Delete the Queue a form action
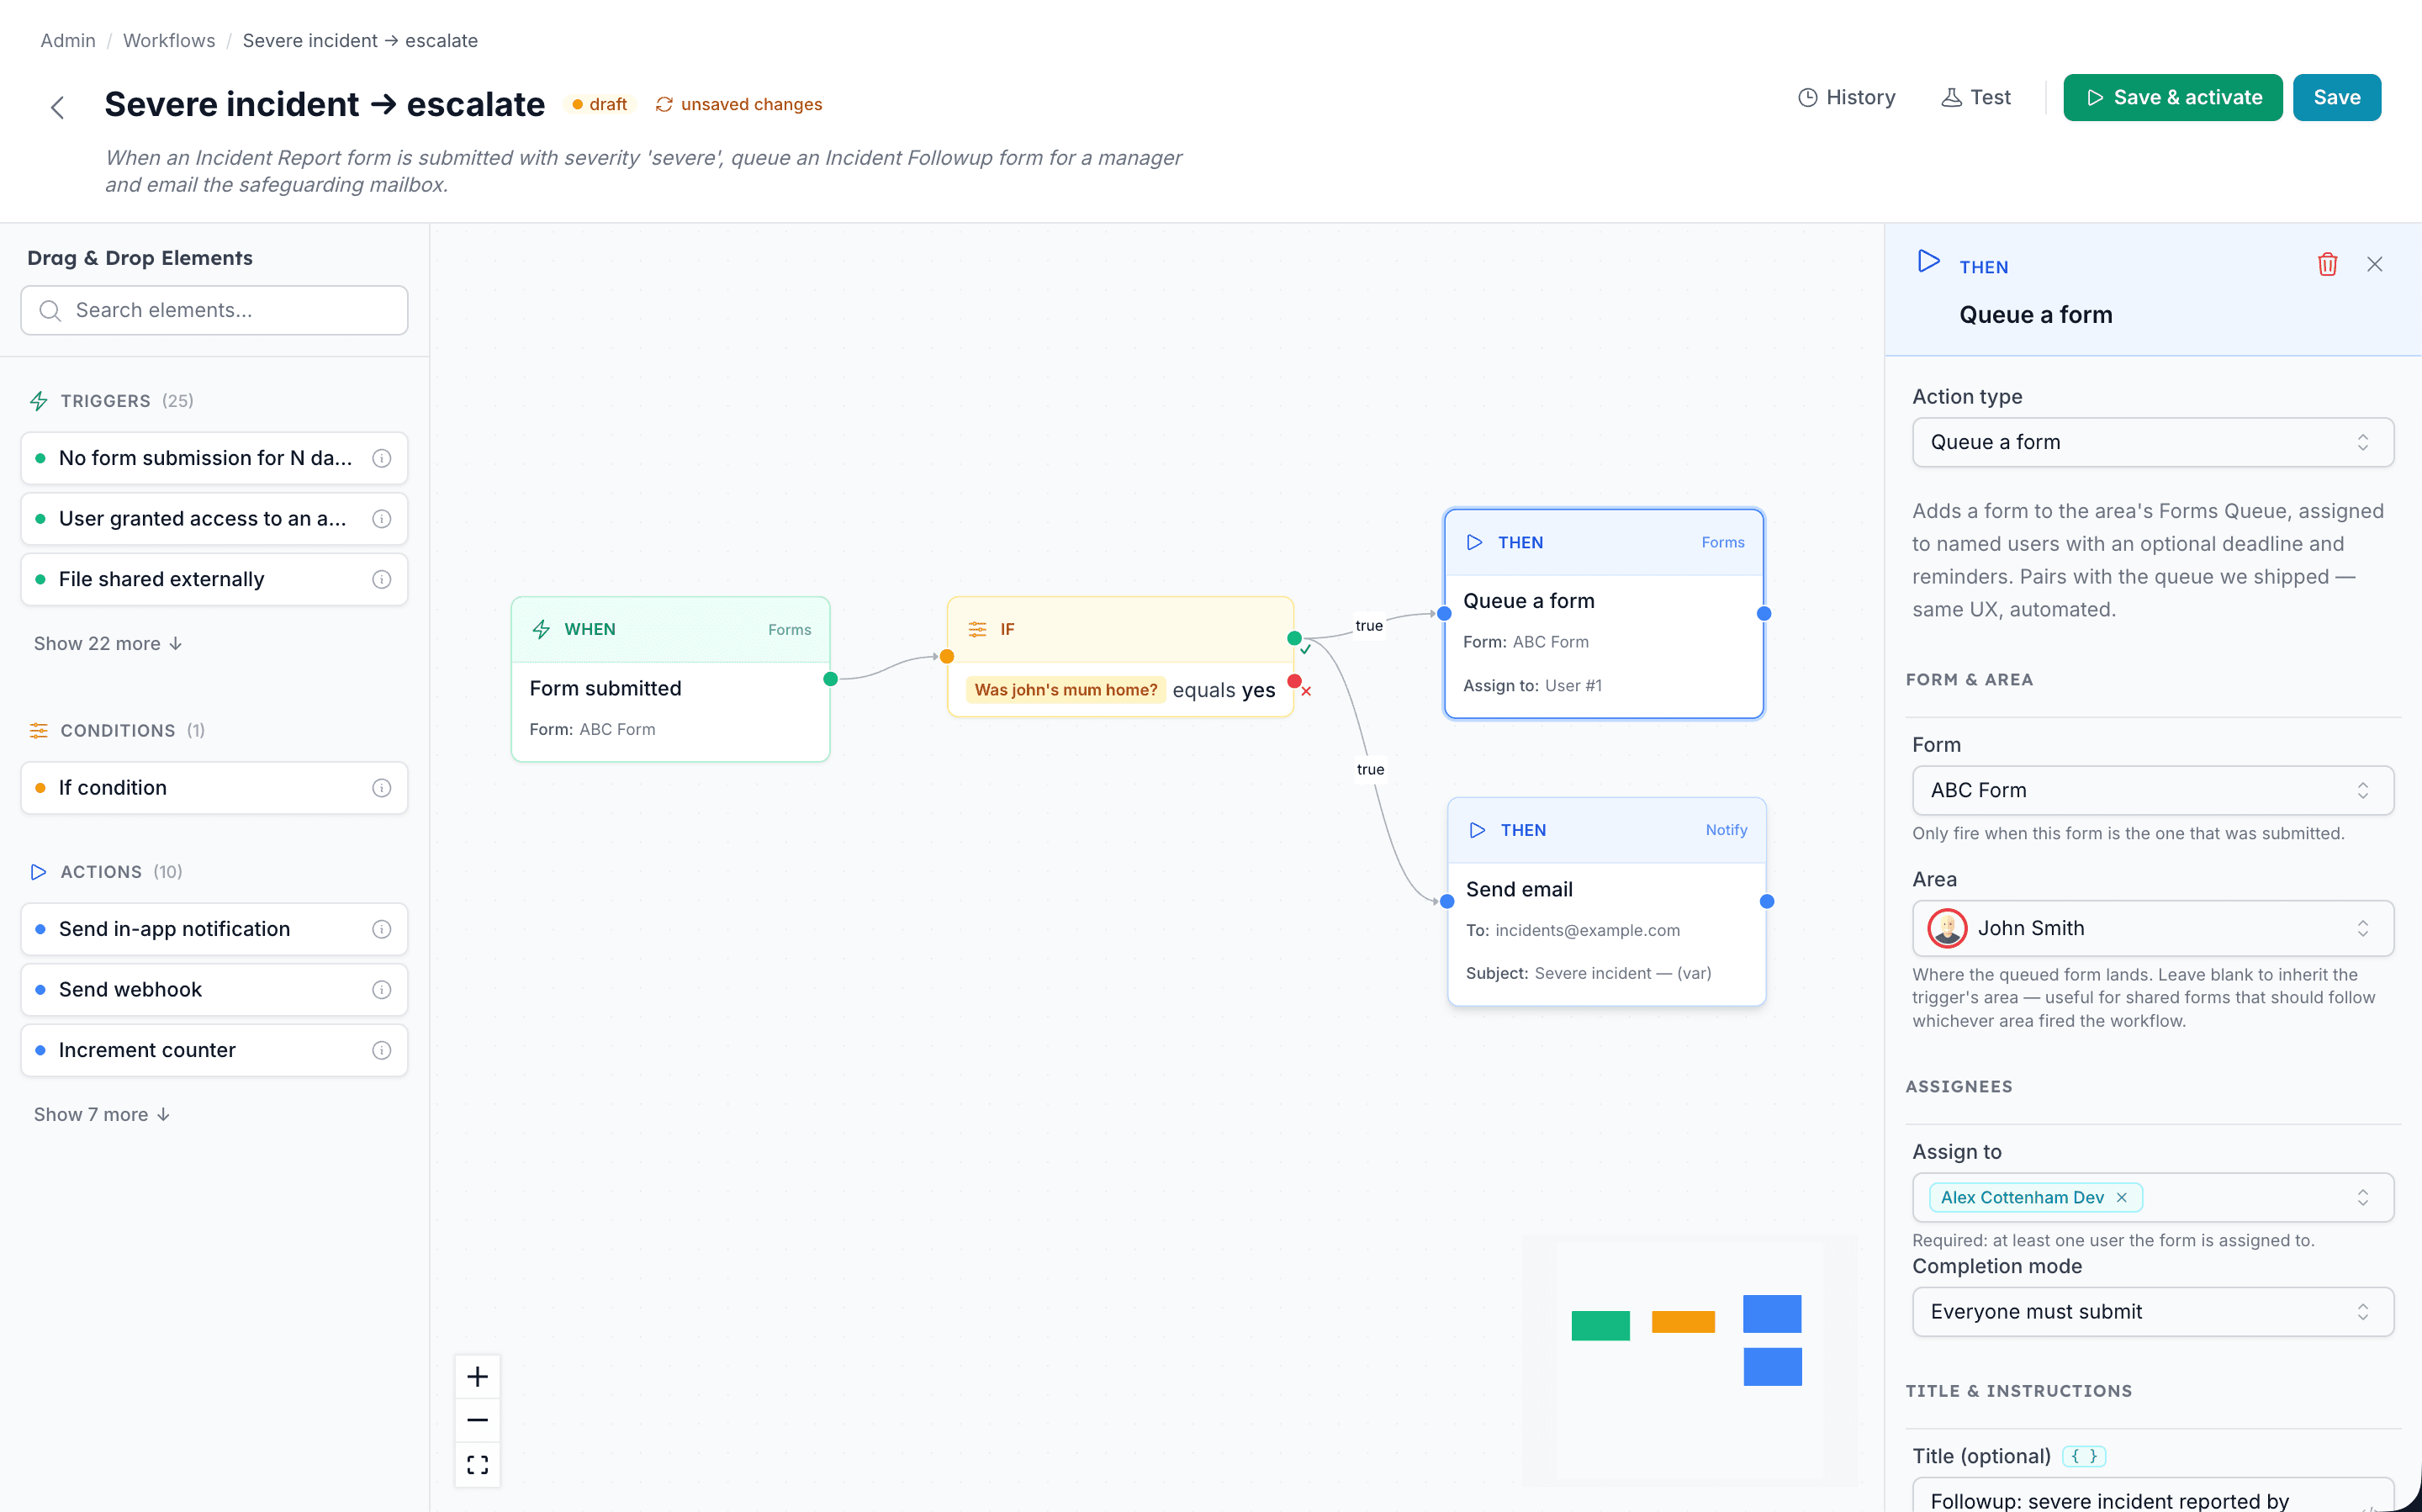The height and width of the screenshot is (1512, 2422). click(2327, 264)
